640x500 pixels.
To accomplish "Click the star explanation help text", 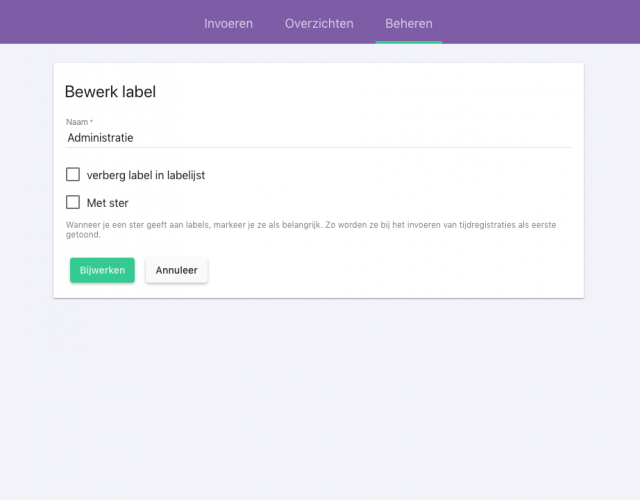I will pos(311,229).
